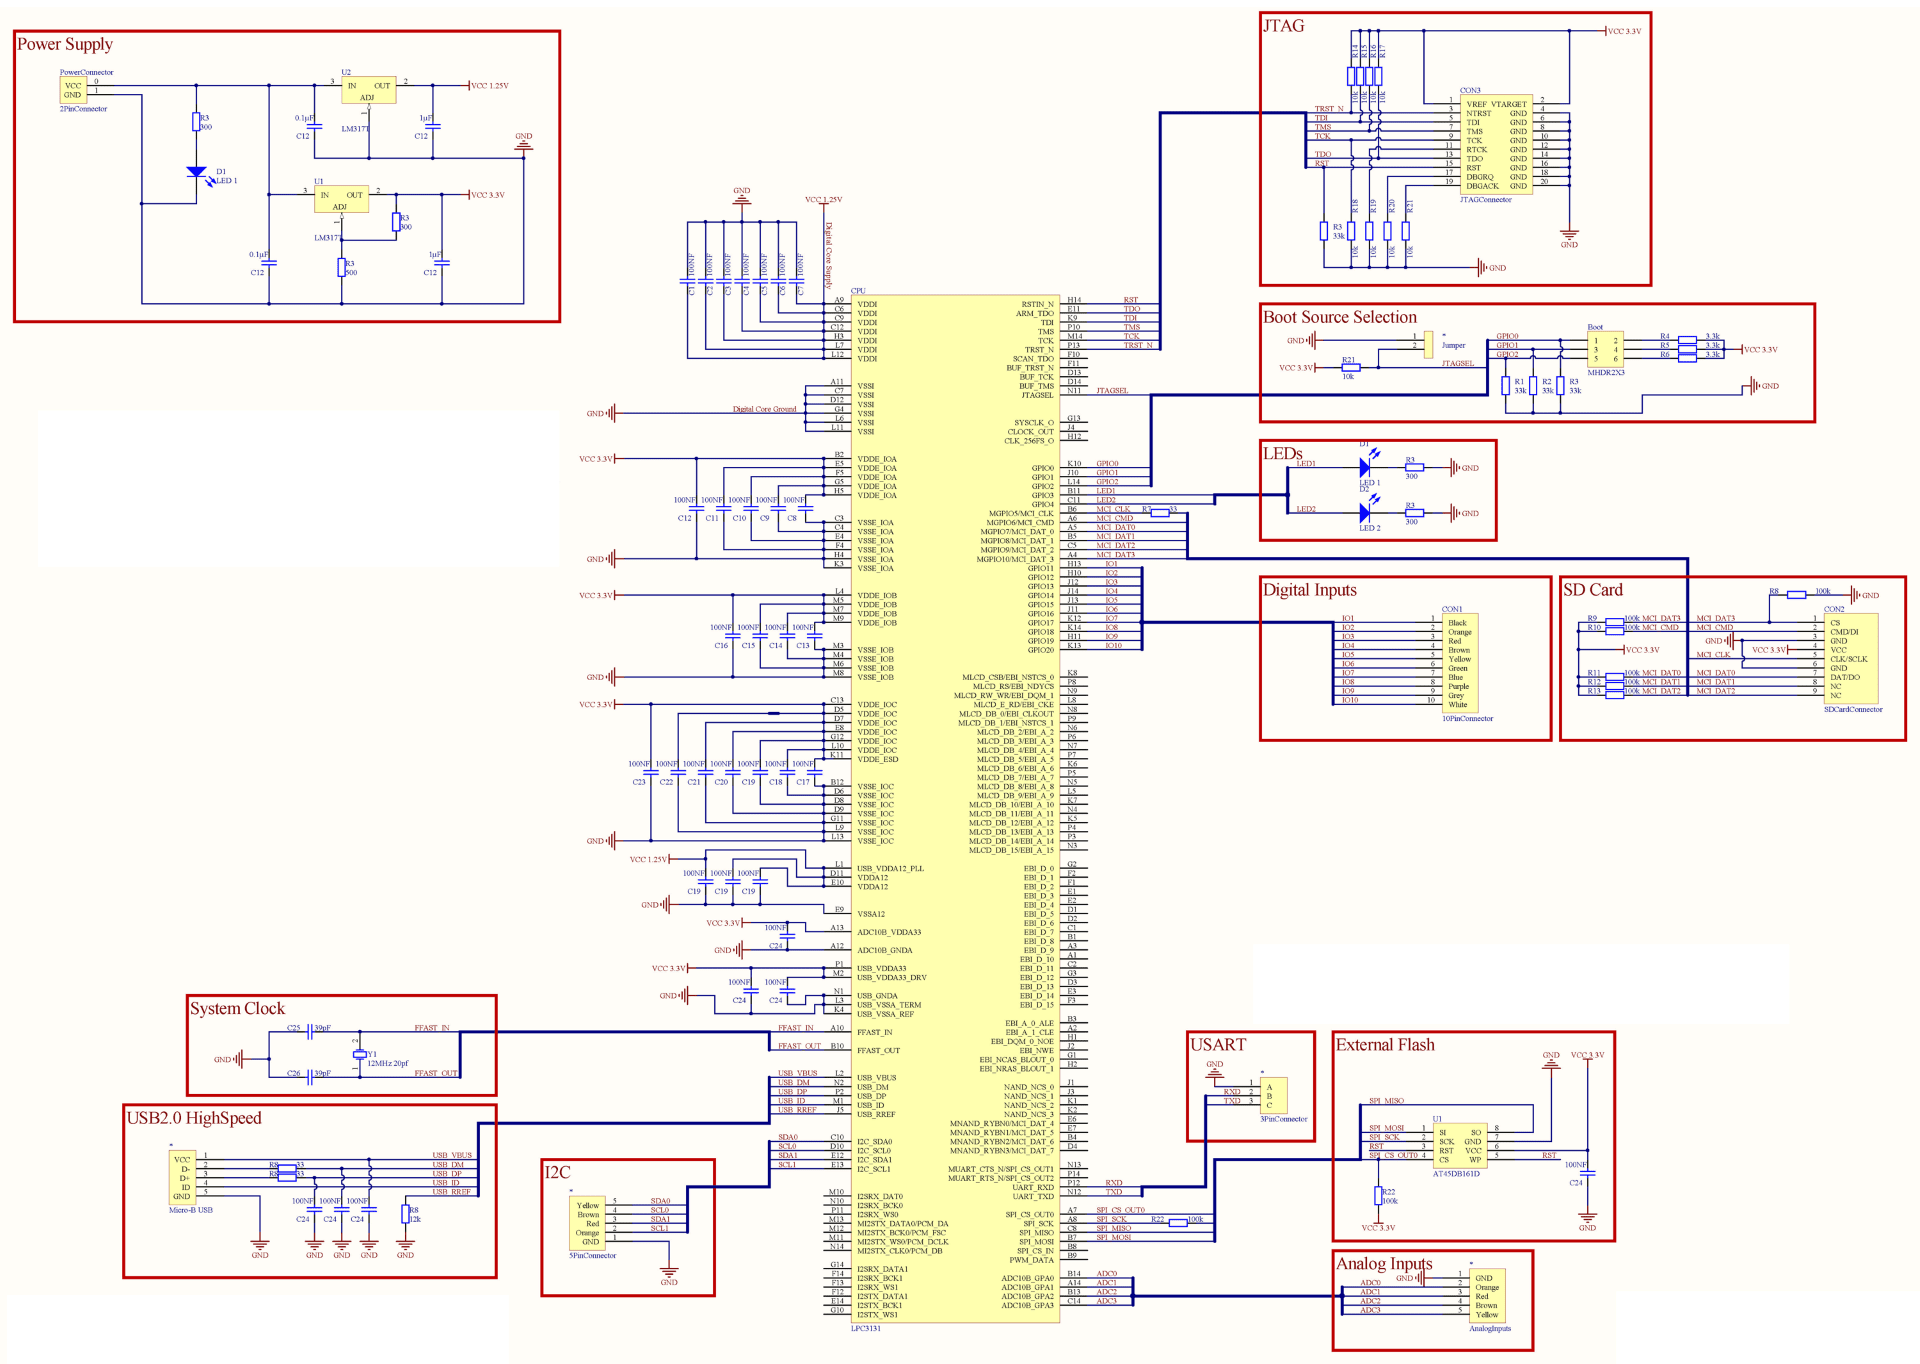Viewport: 1920px width, 1364px height.
Task: Click the ADC10B_GPA0 pin label
Action: coord(1028,1278)
